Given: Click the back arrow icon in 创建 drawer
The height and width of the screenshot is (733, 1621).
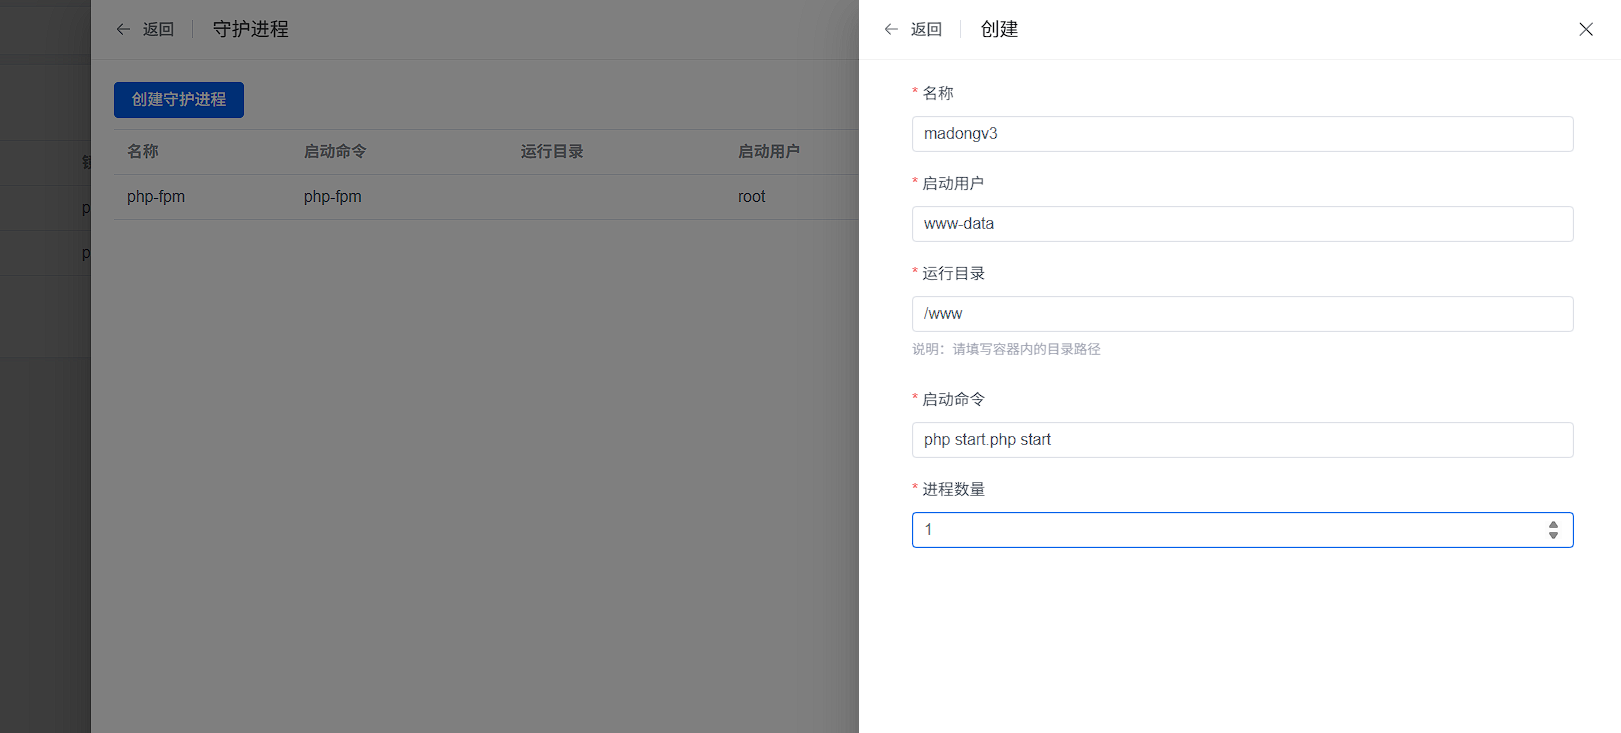Looking at the screenshot, I should pos(891,29).
